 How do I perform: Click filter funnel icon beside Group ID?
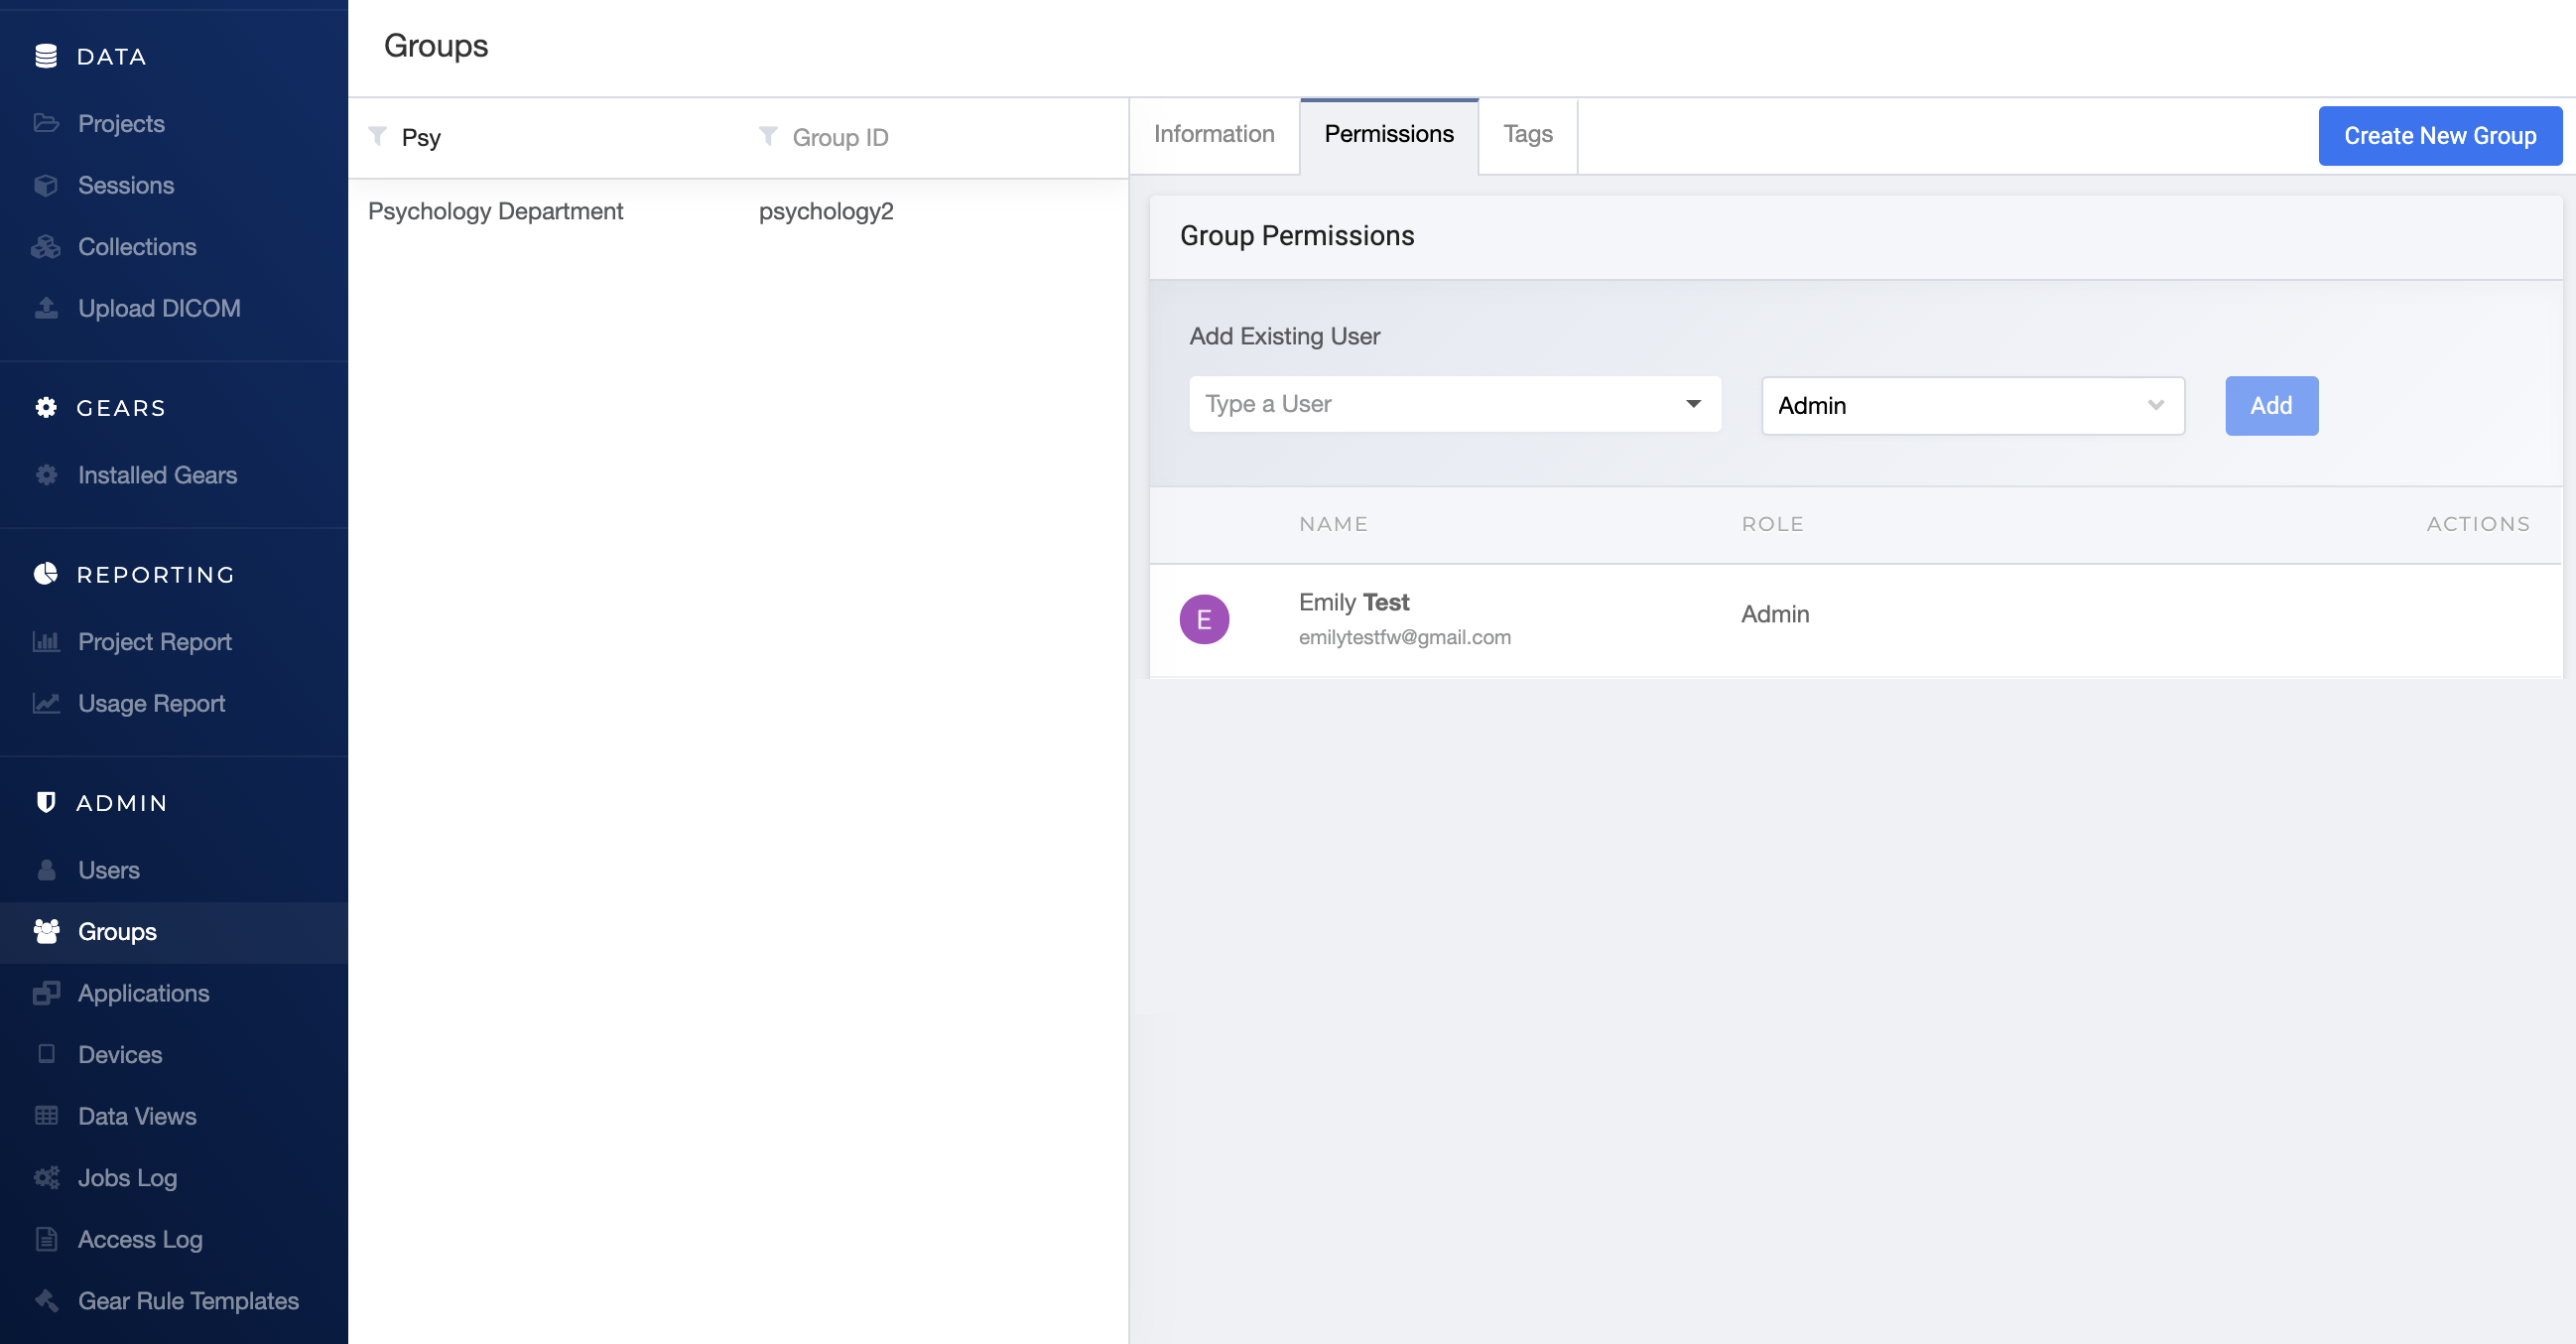(x=768, y=136)
